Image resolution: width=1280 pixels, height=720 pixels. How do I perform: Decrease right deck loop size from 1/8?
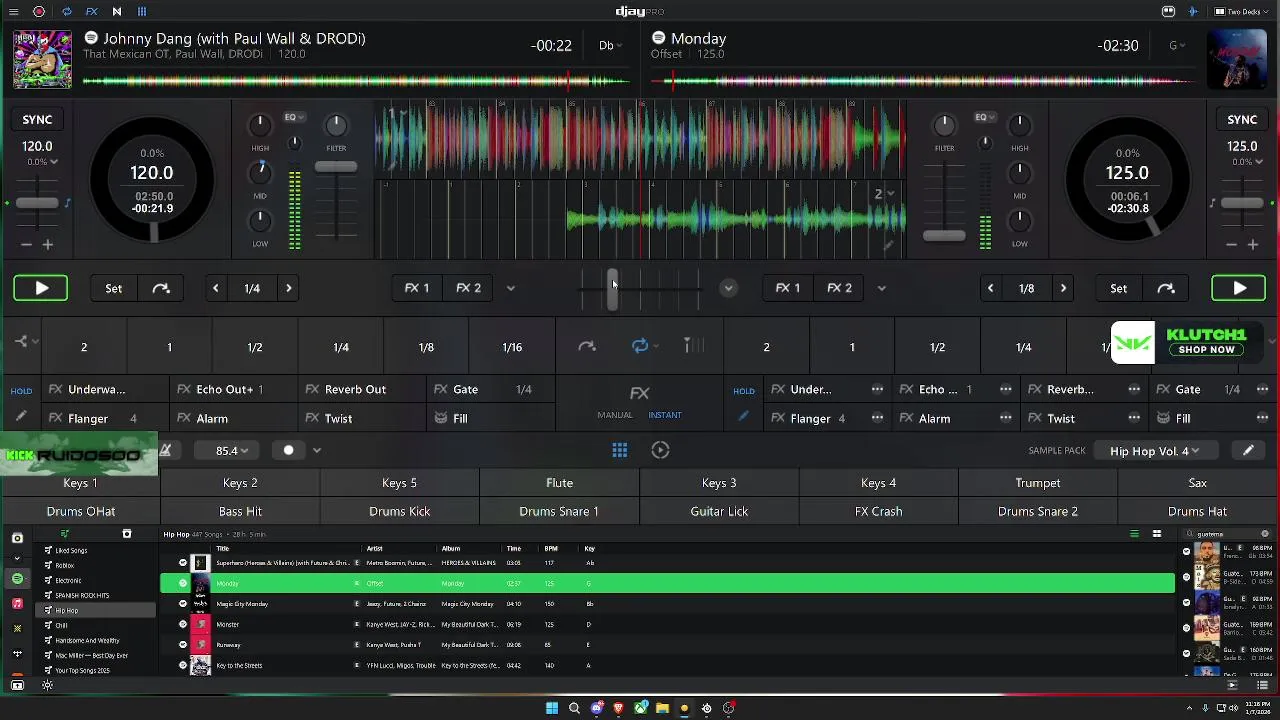tap(990, 288)
